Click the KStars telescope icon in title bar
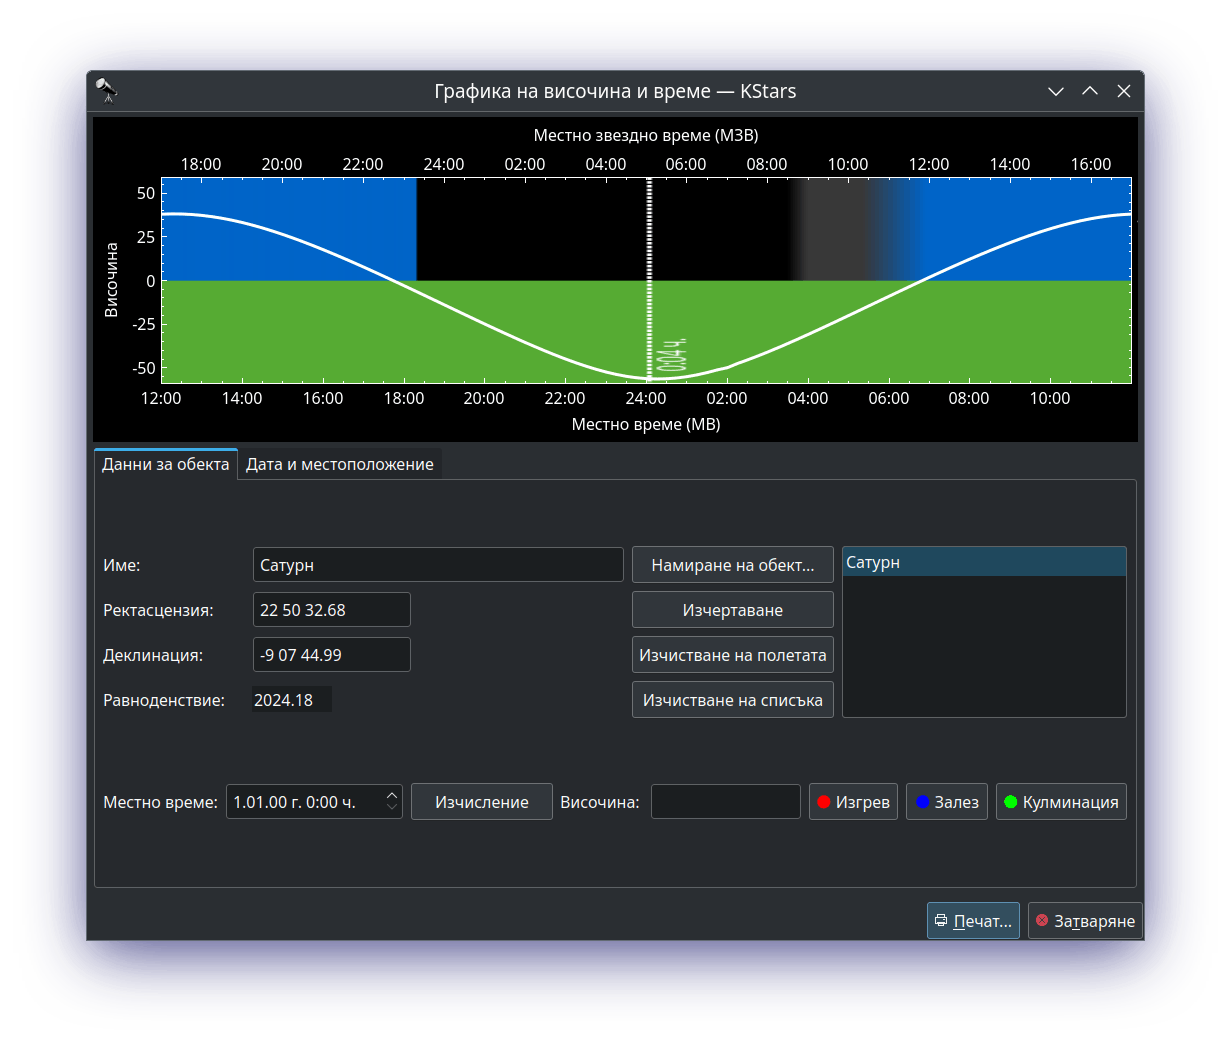Screen dimensions: 1231x1043 [106, 91]
